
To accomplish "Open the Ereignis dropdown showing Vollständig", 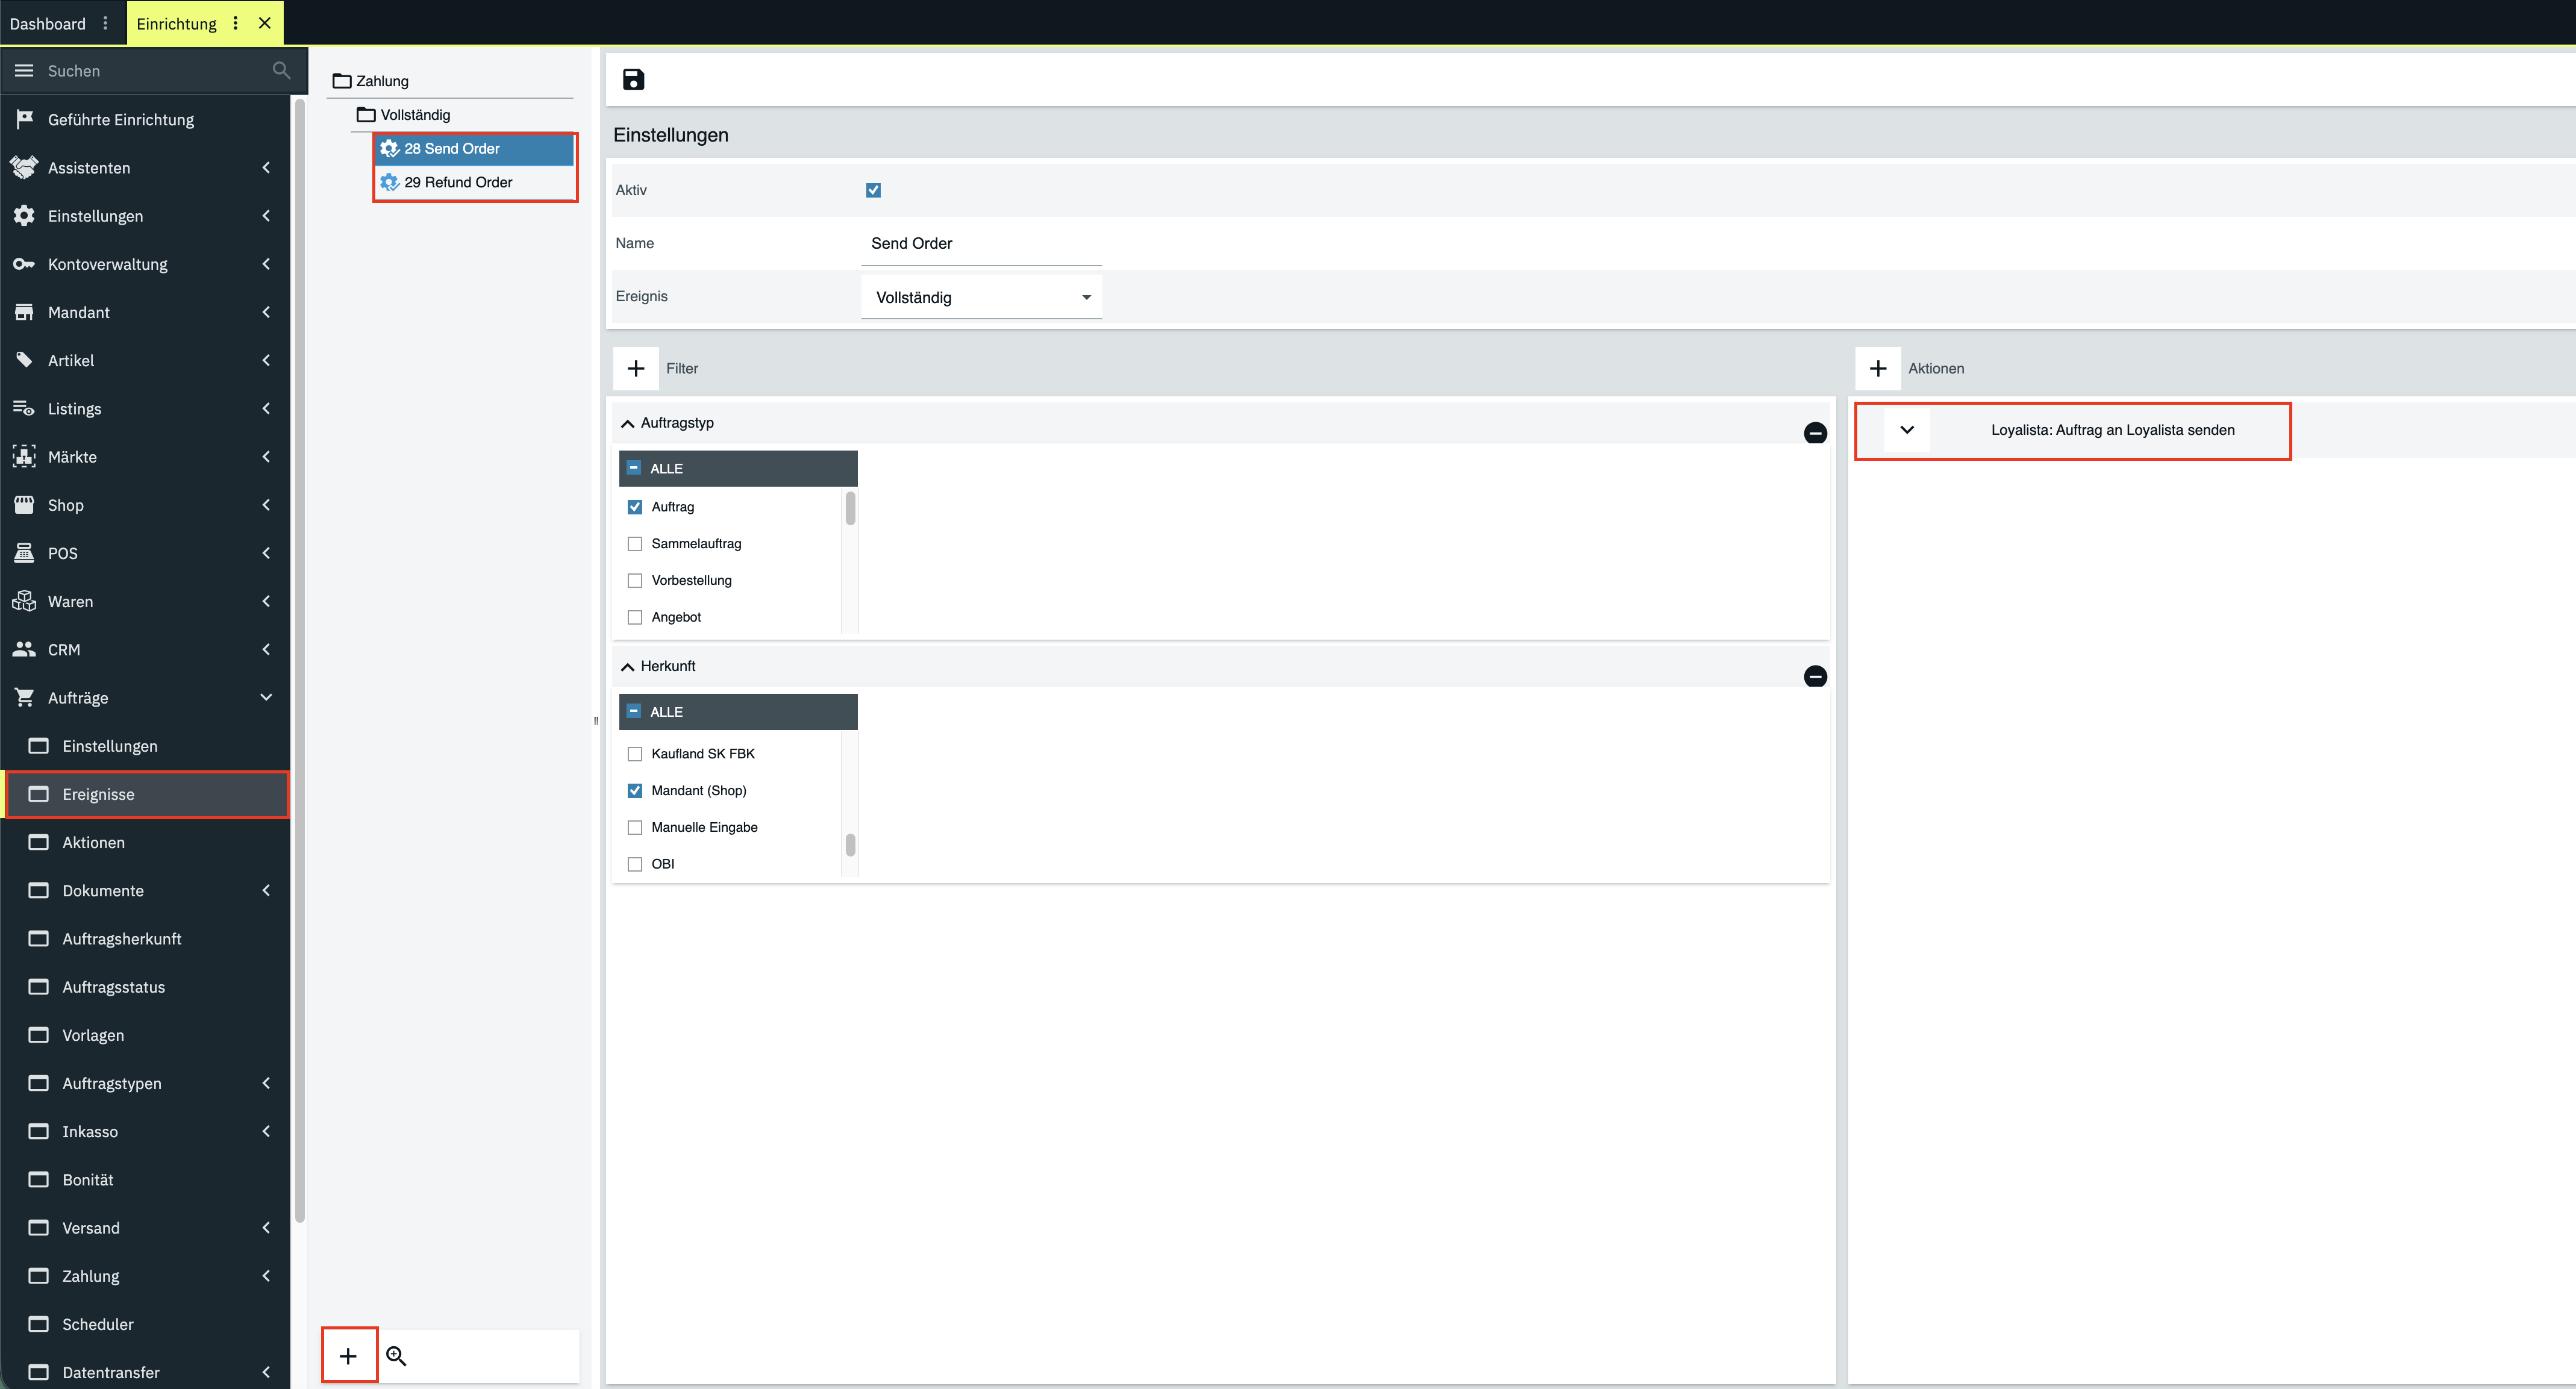I will 981,297.
